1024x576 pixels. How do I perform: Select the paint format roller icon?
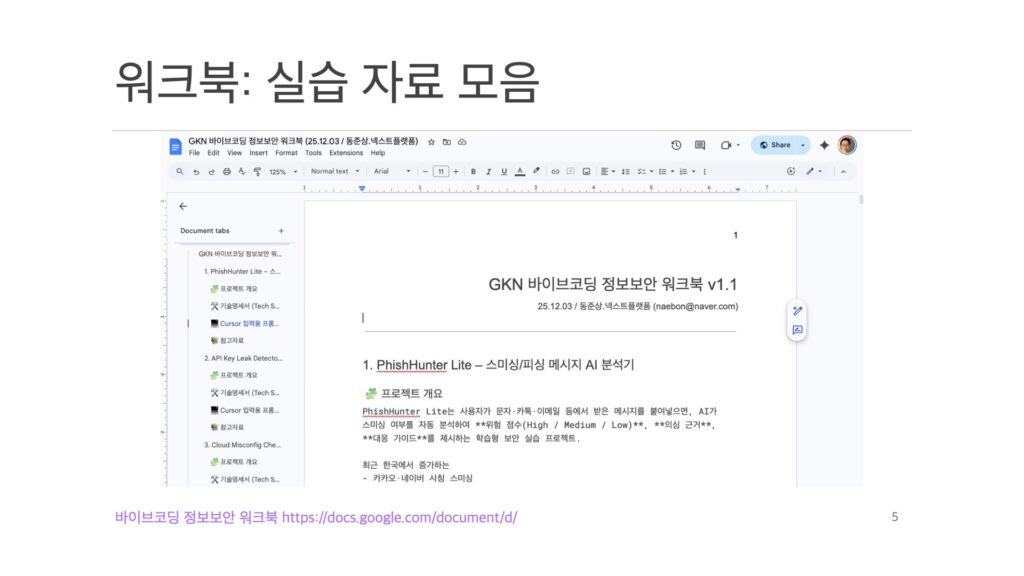258,171
